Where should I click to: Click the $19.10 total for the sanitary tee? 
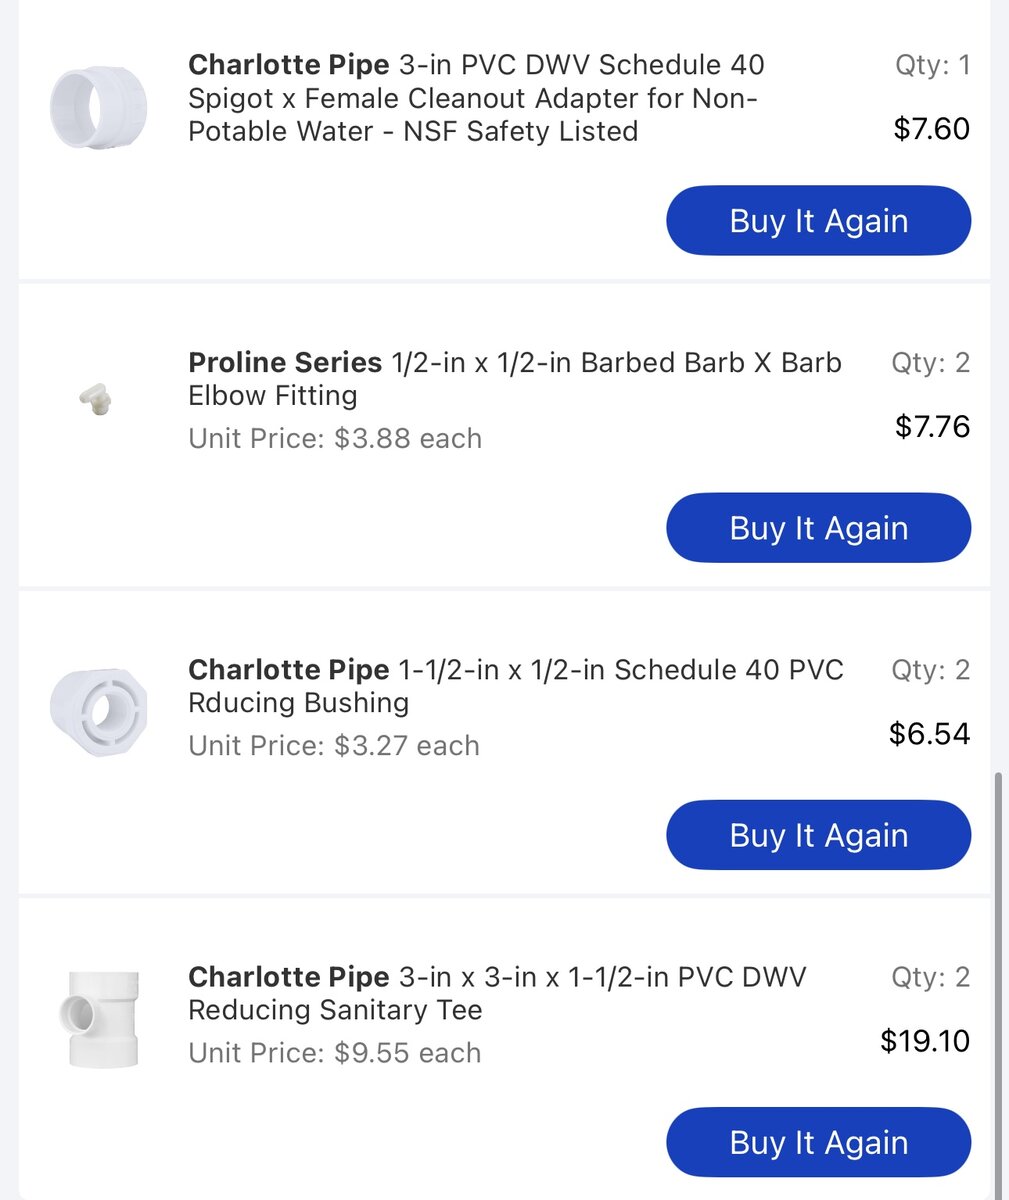[x=925, y=1041]
